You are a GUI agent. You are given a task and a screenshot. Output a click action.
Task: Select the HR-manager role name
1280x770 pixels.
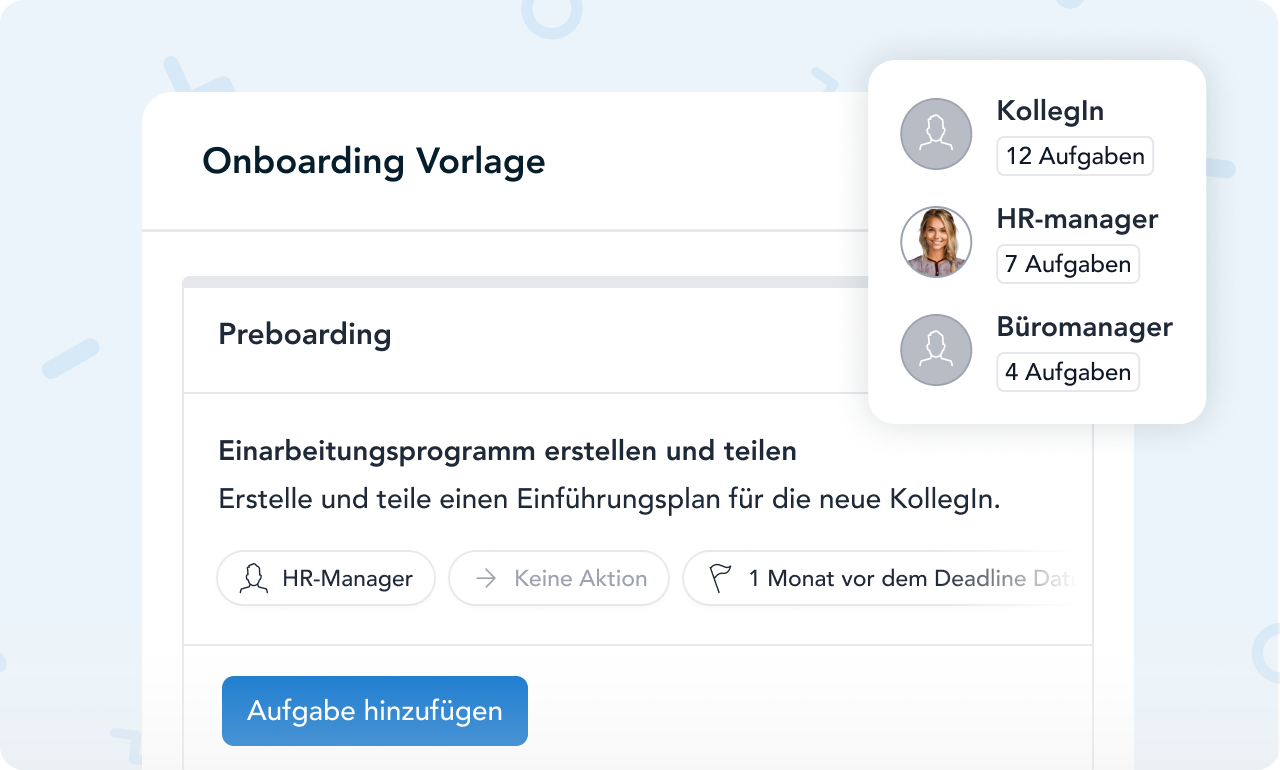(1077, 219)
